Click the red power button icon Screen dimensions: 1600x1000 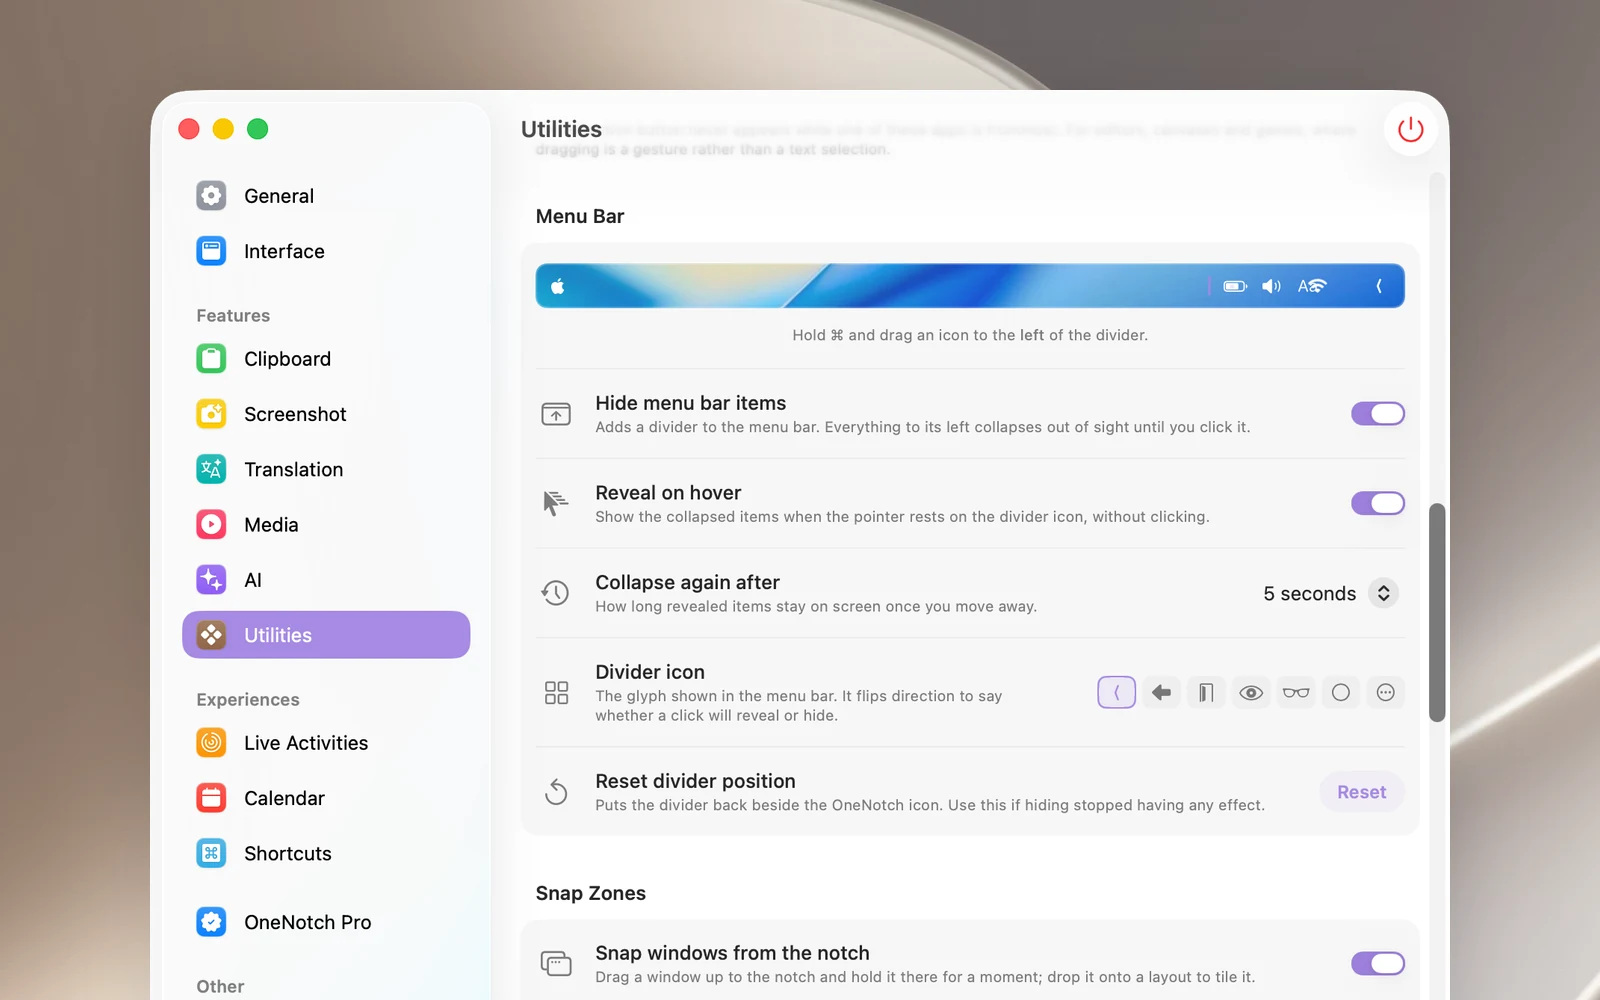tap(1410, 129)
